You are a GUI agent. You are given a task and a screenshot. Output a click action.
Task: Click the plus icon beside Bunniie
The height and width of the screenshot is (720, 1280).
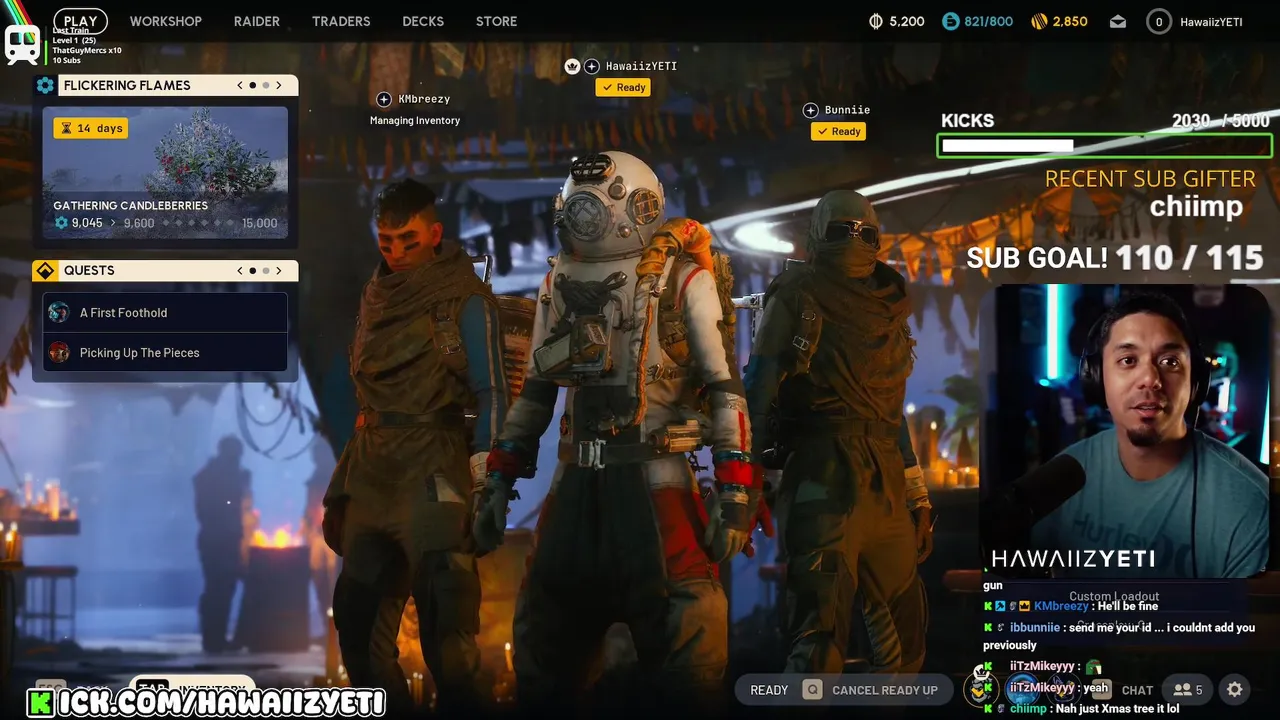pos(810,110)
